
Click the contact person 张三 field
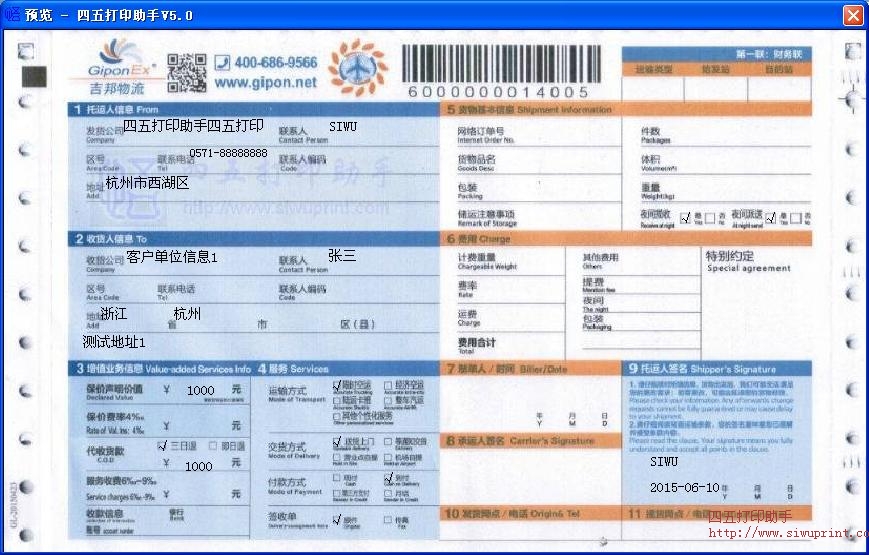(342, 256)
